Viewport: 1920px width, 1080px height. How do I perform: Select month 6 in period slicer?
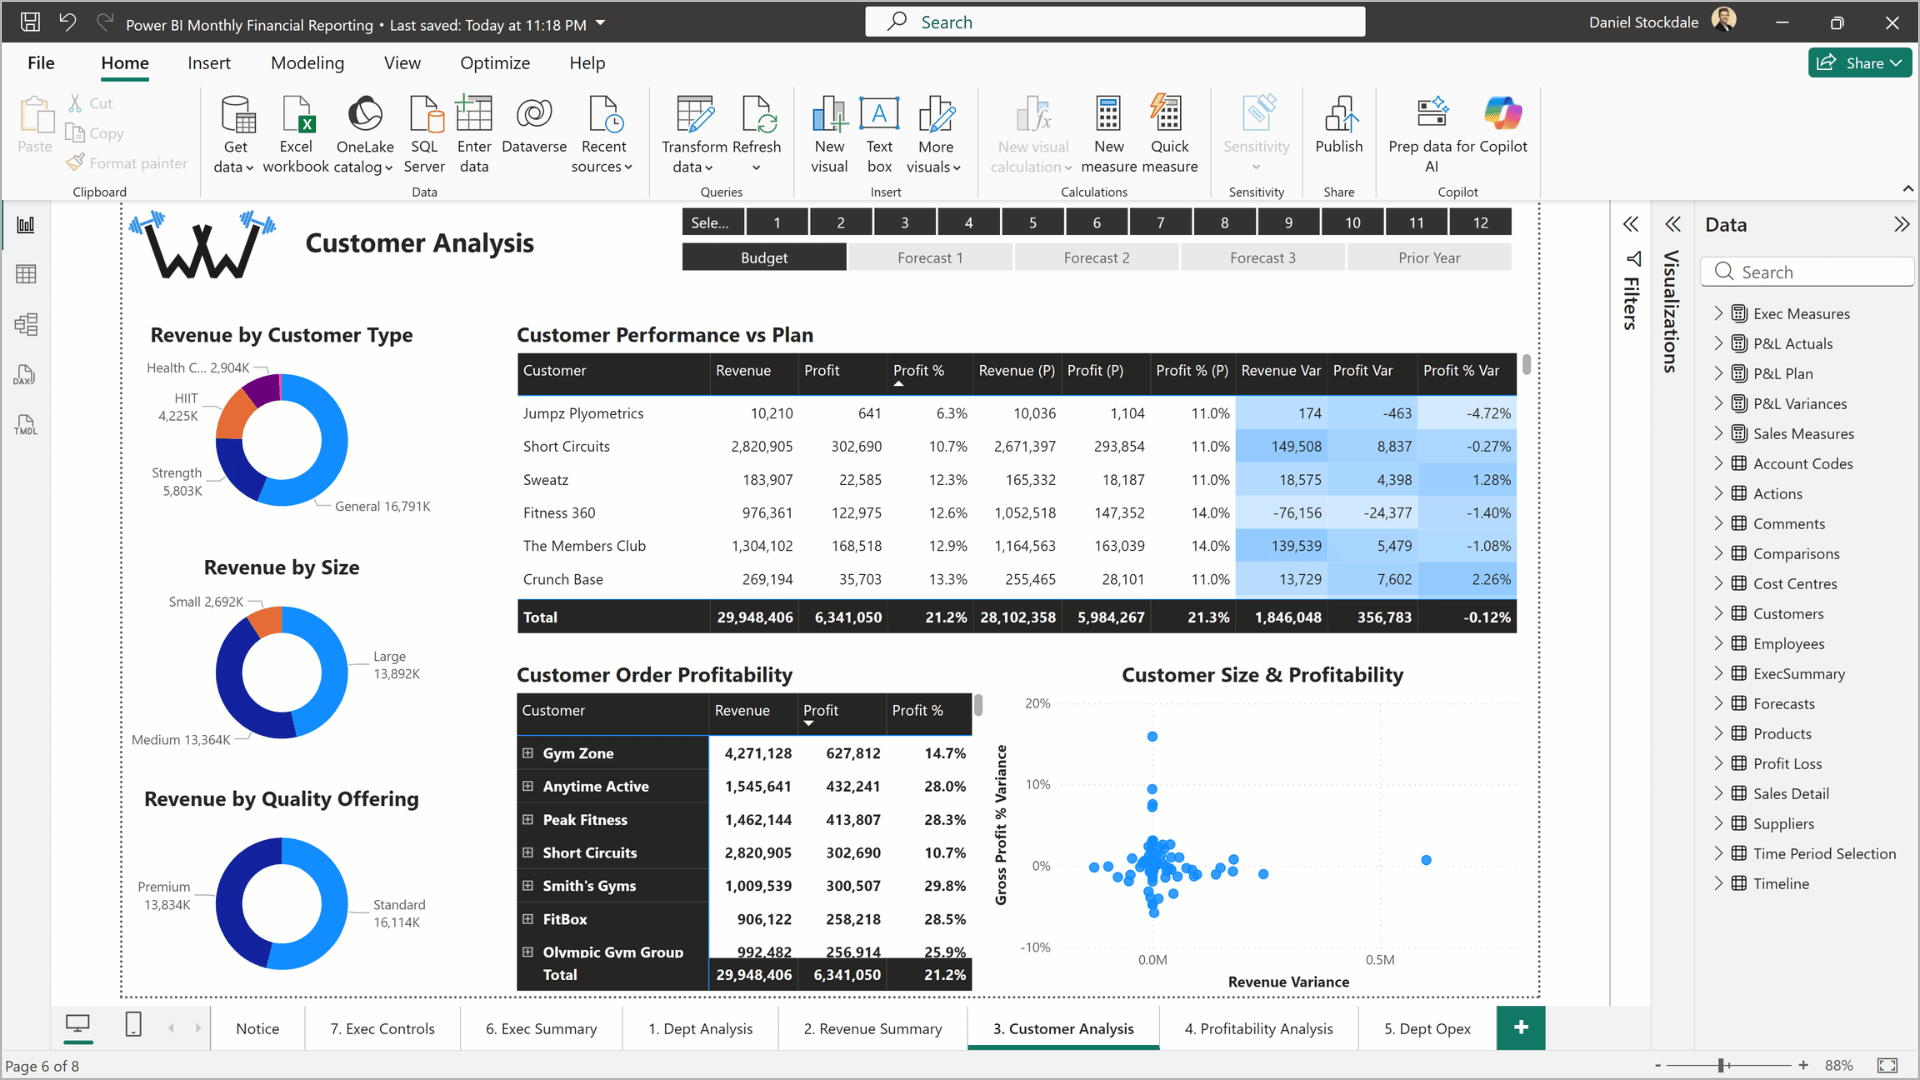point(1097,222)
